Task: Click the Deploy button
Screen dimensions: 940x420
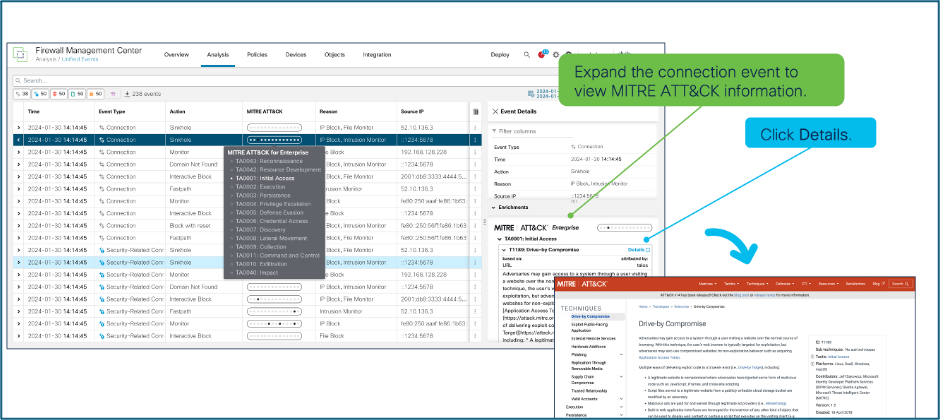Action: tap(500, 55)
